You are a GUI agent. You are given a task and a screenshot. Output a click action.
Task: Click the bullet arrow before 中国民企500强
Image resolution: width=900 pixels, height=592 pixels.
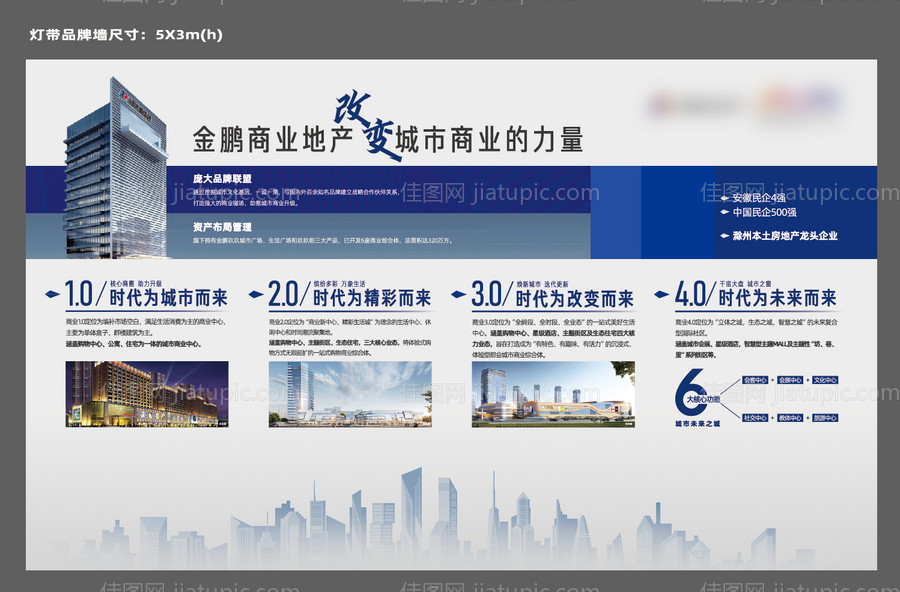coord(725,212)
